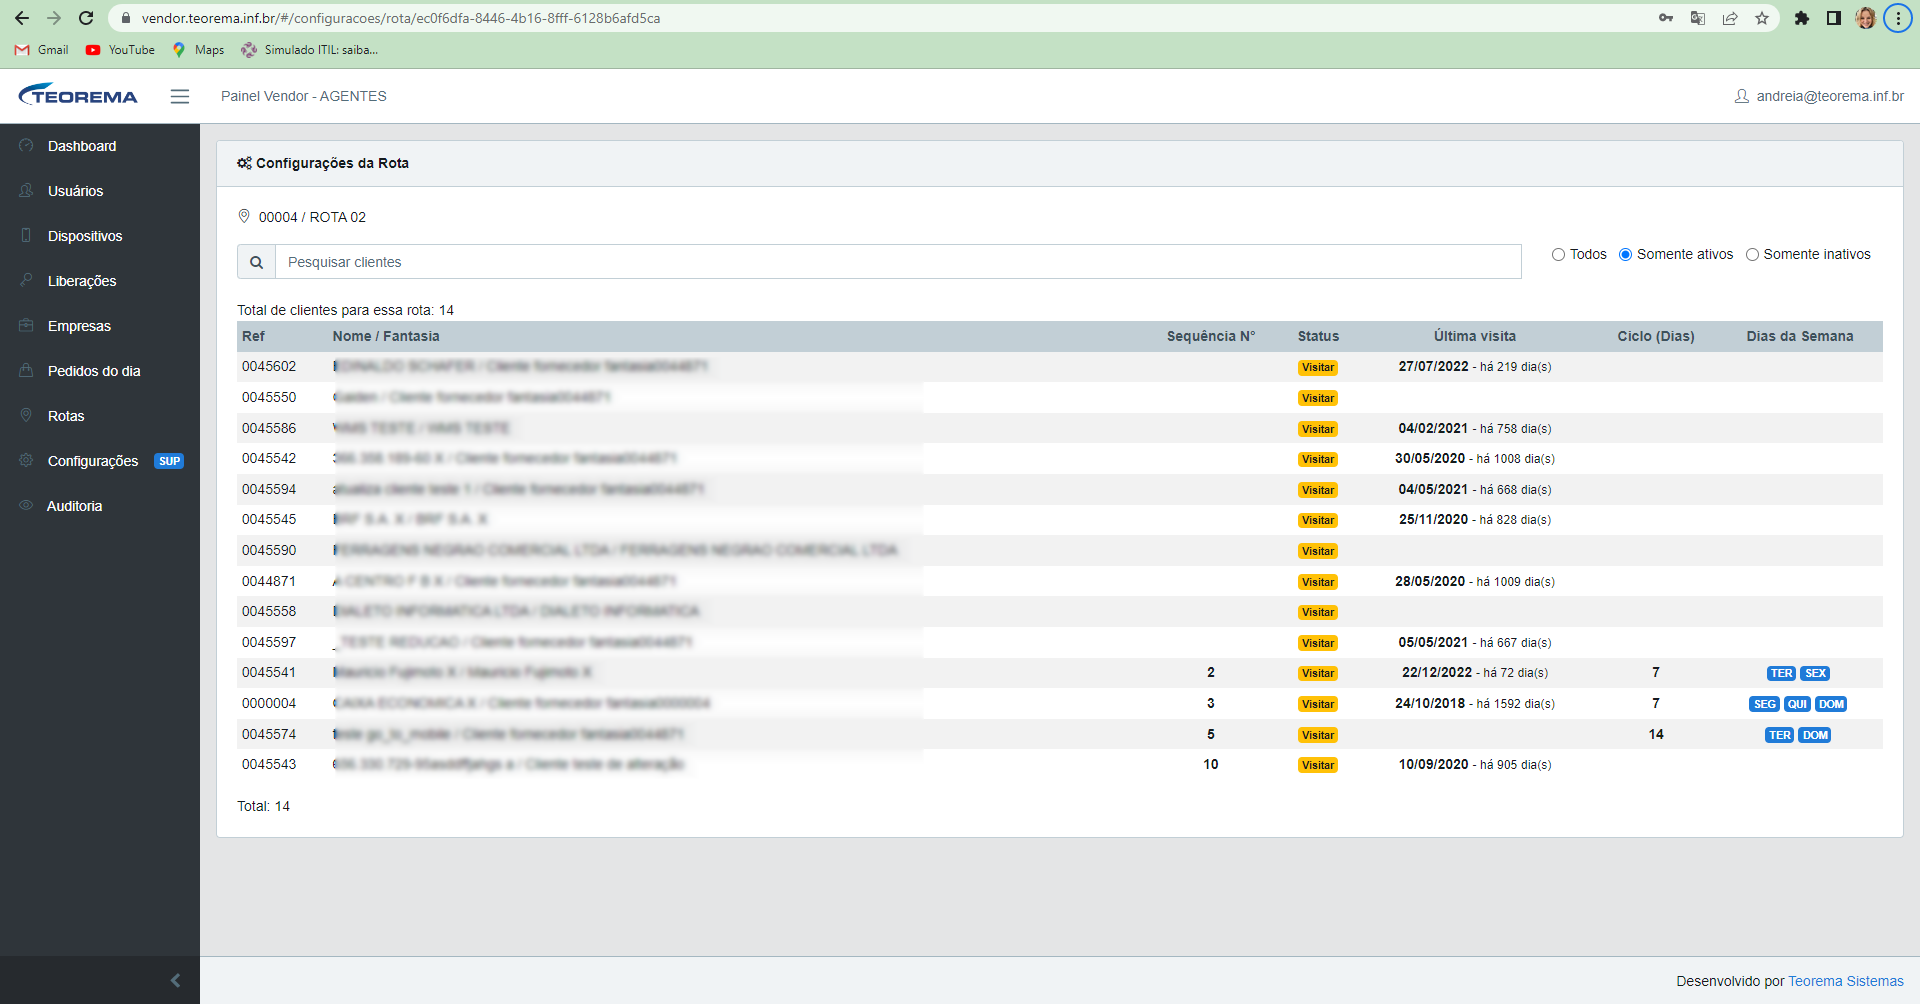Click the Visitar badge for ref 0045602
The height and width of the screenshot is (1004, 1920).
tap(1318, 367)
